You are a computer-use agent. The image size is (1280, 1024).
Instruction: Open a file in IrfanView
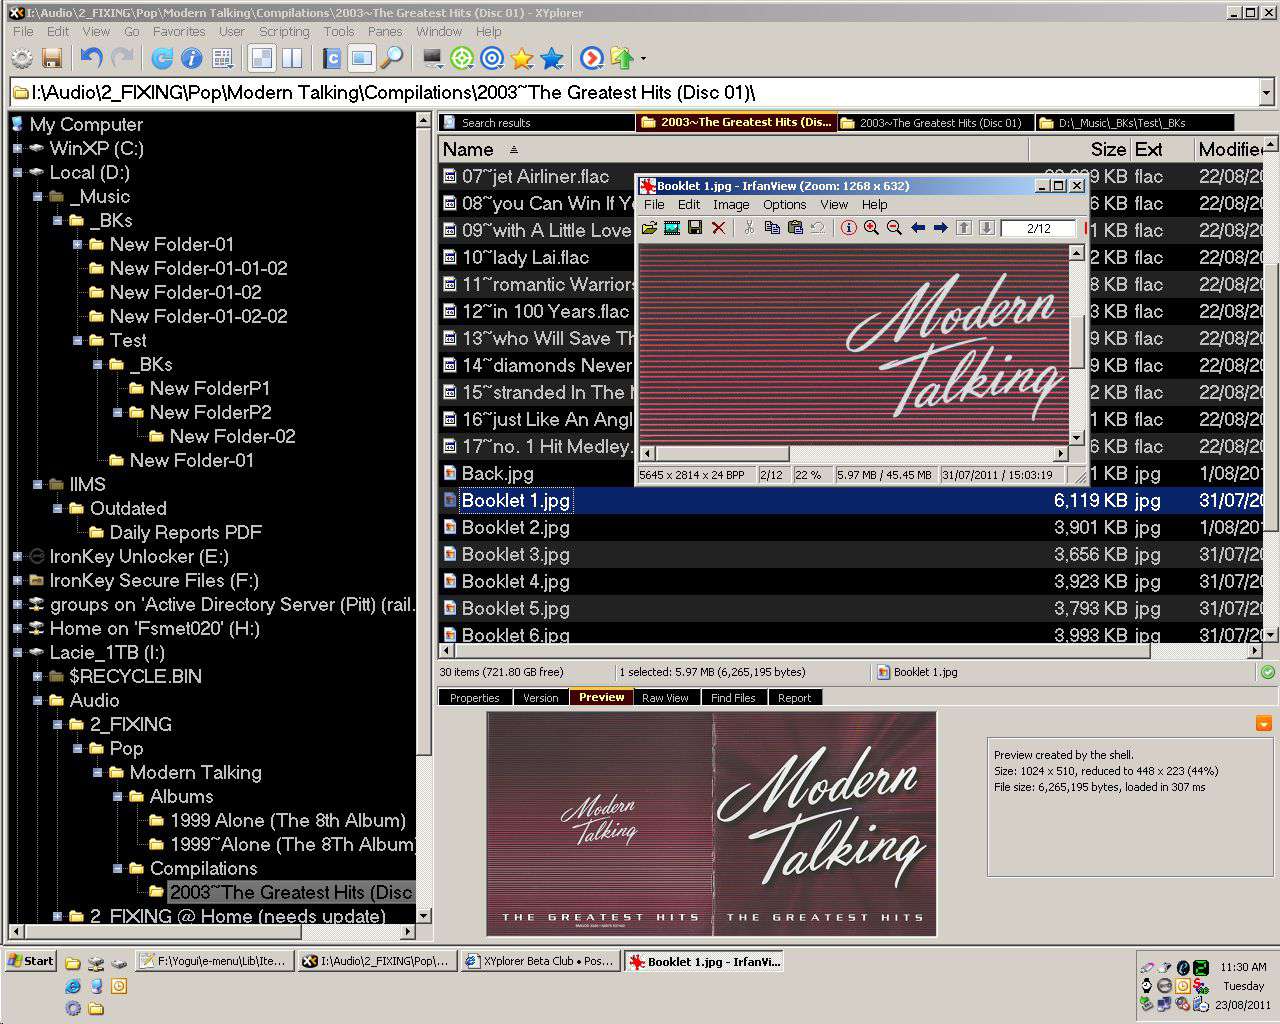coord(649,227)
